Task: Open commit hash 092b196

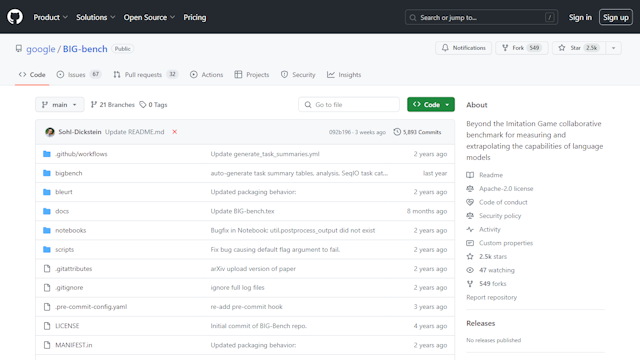Action: (x=340, y=132)
